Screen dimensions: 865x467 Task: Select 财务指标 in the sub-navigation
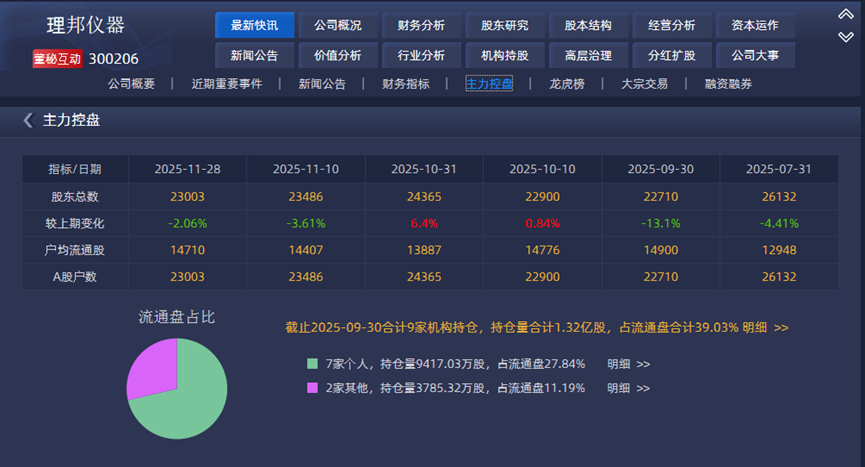coord(405,84)
